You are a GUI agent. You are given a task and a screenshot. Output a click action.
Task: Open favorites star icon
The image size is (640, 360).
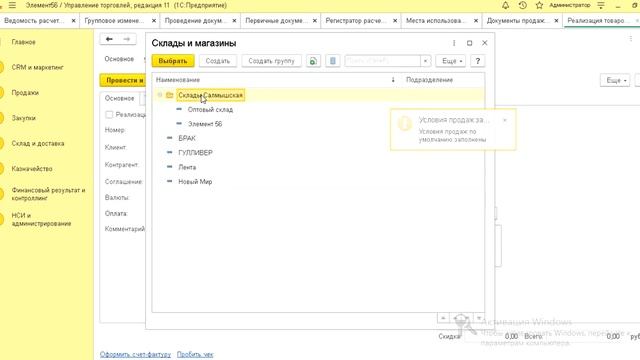pos(539,5)
